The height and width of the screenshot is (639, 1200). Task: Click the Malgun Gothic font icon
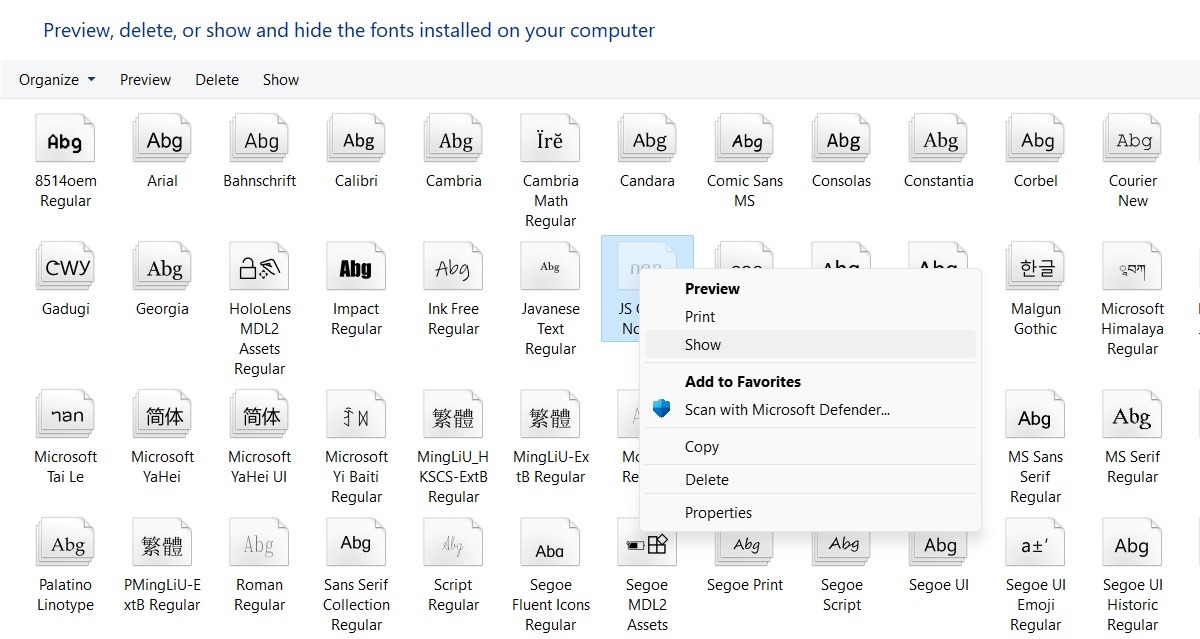(x=1034, y=266)
